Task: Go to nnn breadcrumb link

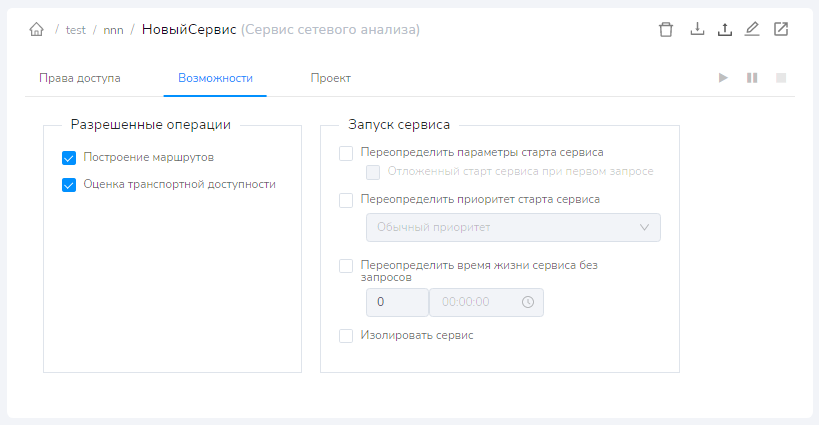Action: tap(113, 30)
